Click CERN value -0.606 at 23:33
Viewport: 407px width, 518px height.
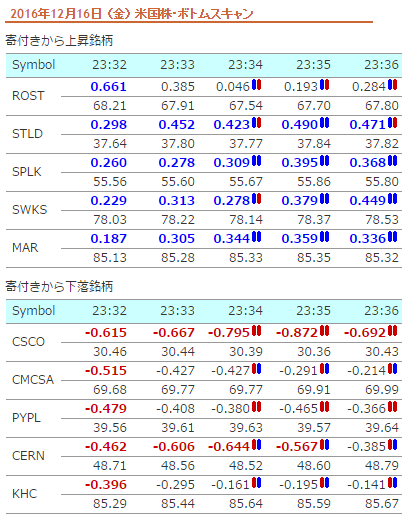coord(174,447)
